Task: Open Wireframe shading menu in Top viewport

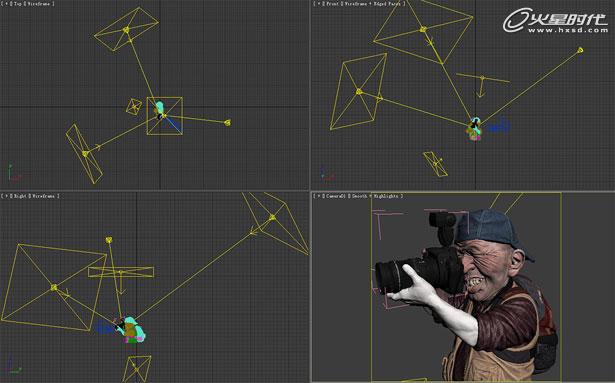Action: 39,4
